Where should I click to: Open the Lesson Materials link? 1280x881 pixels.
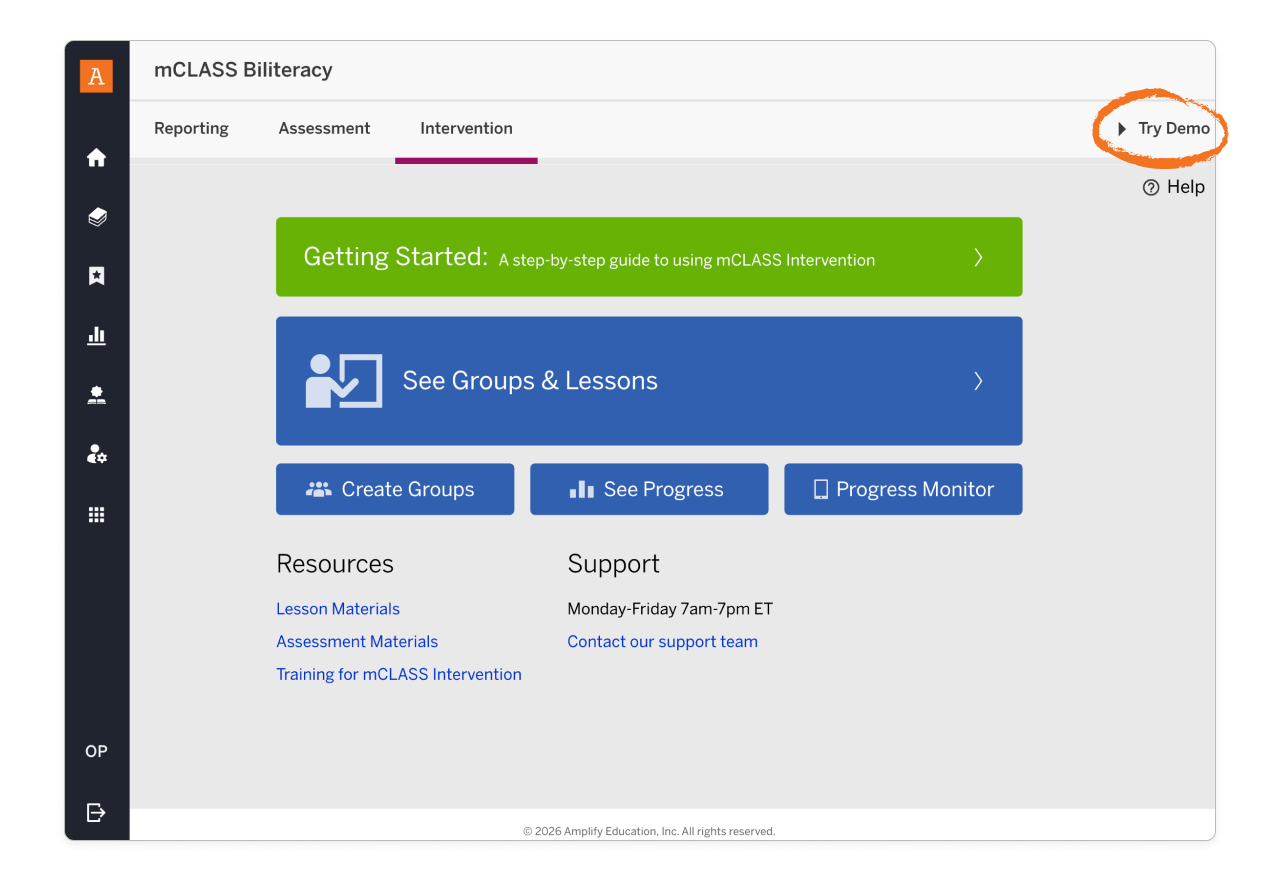[338, 609]
